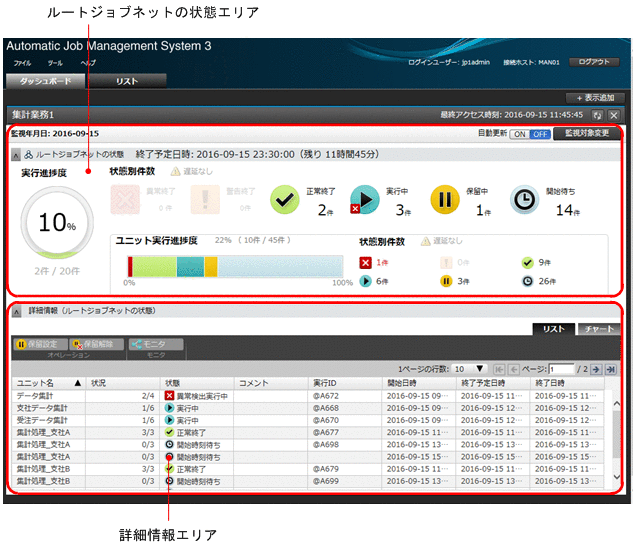Switch to the ダッシュボード tab

click(x=45, y=81)
